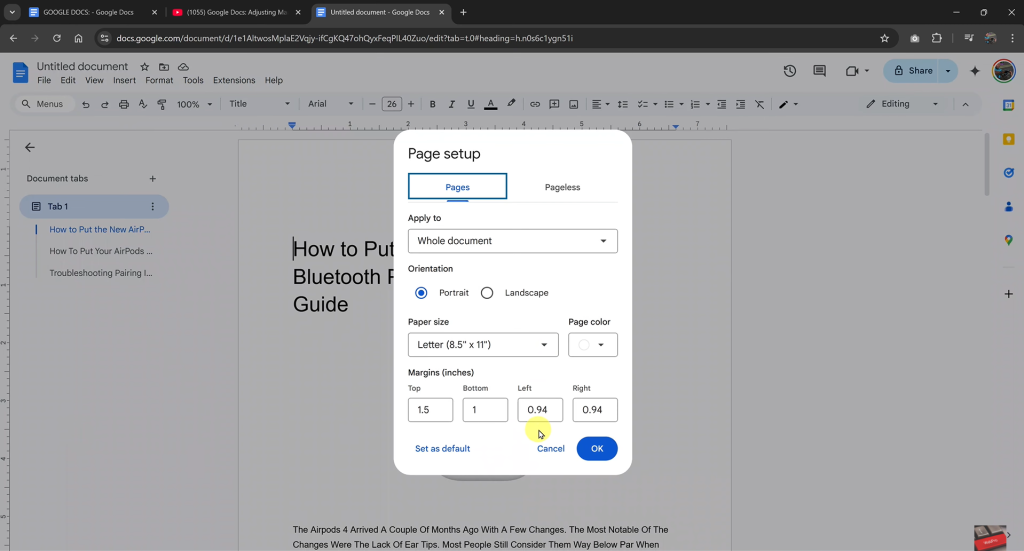The height and width of the screenshot is (551, 1024).
Task: Open the Share button dropdown arrow
Action: [948, 71]
